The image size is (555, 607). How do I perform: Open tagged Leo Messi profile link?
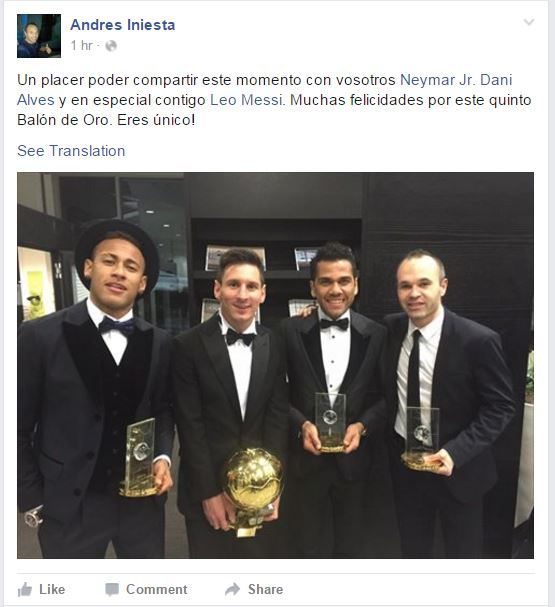coord(248,100)
